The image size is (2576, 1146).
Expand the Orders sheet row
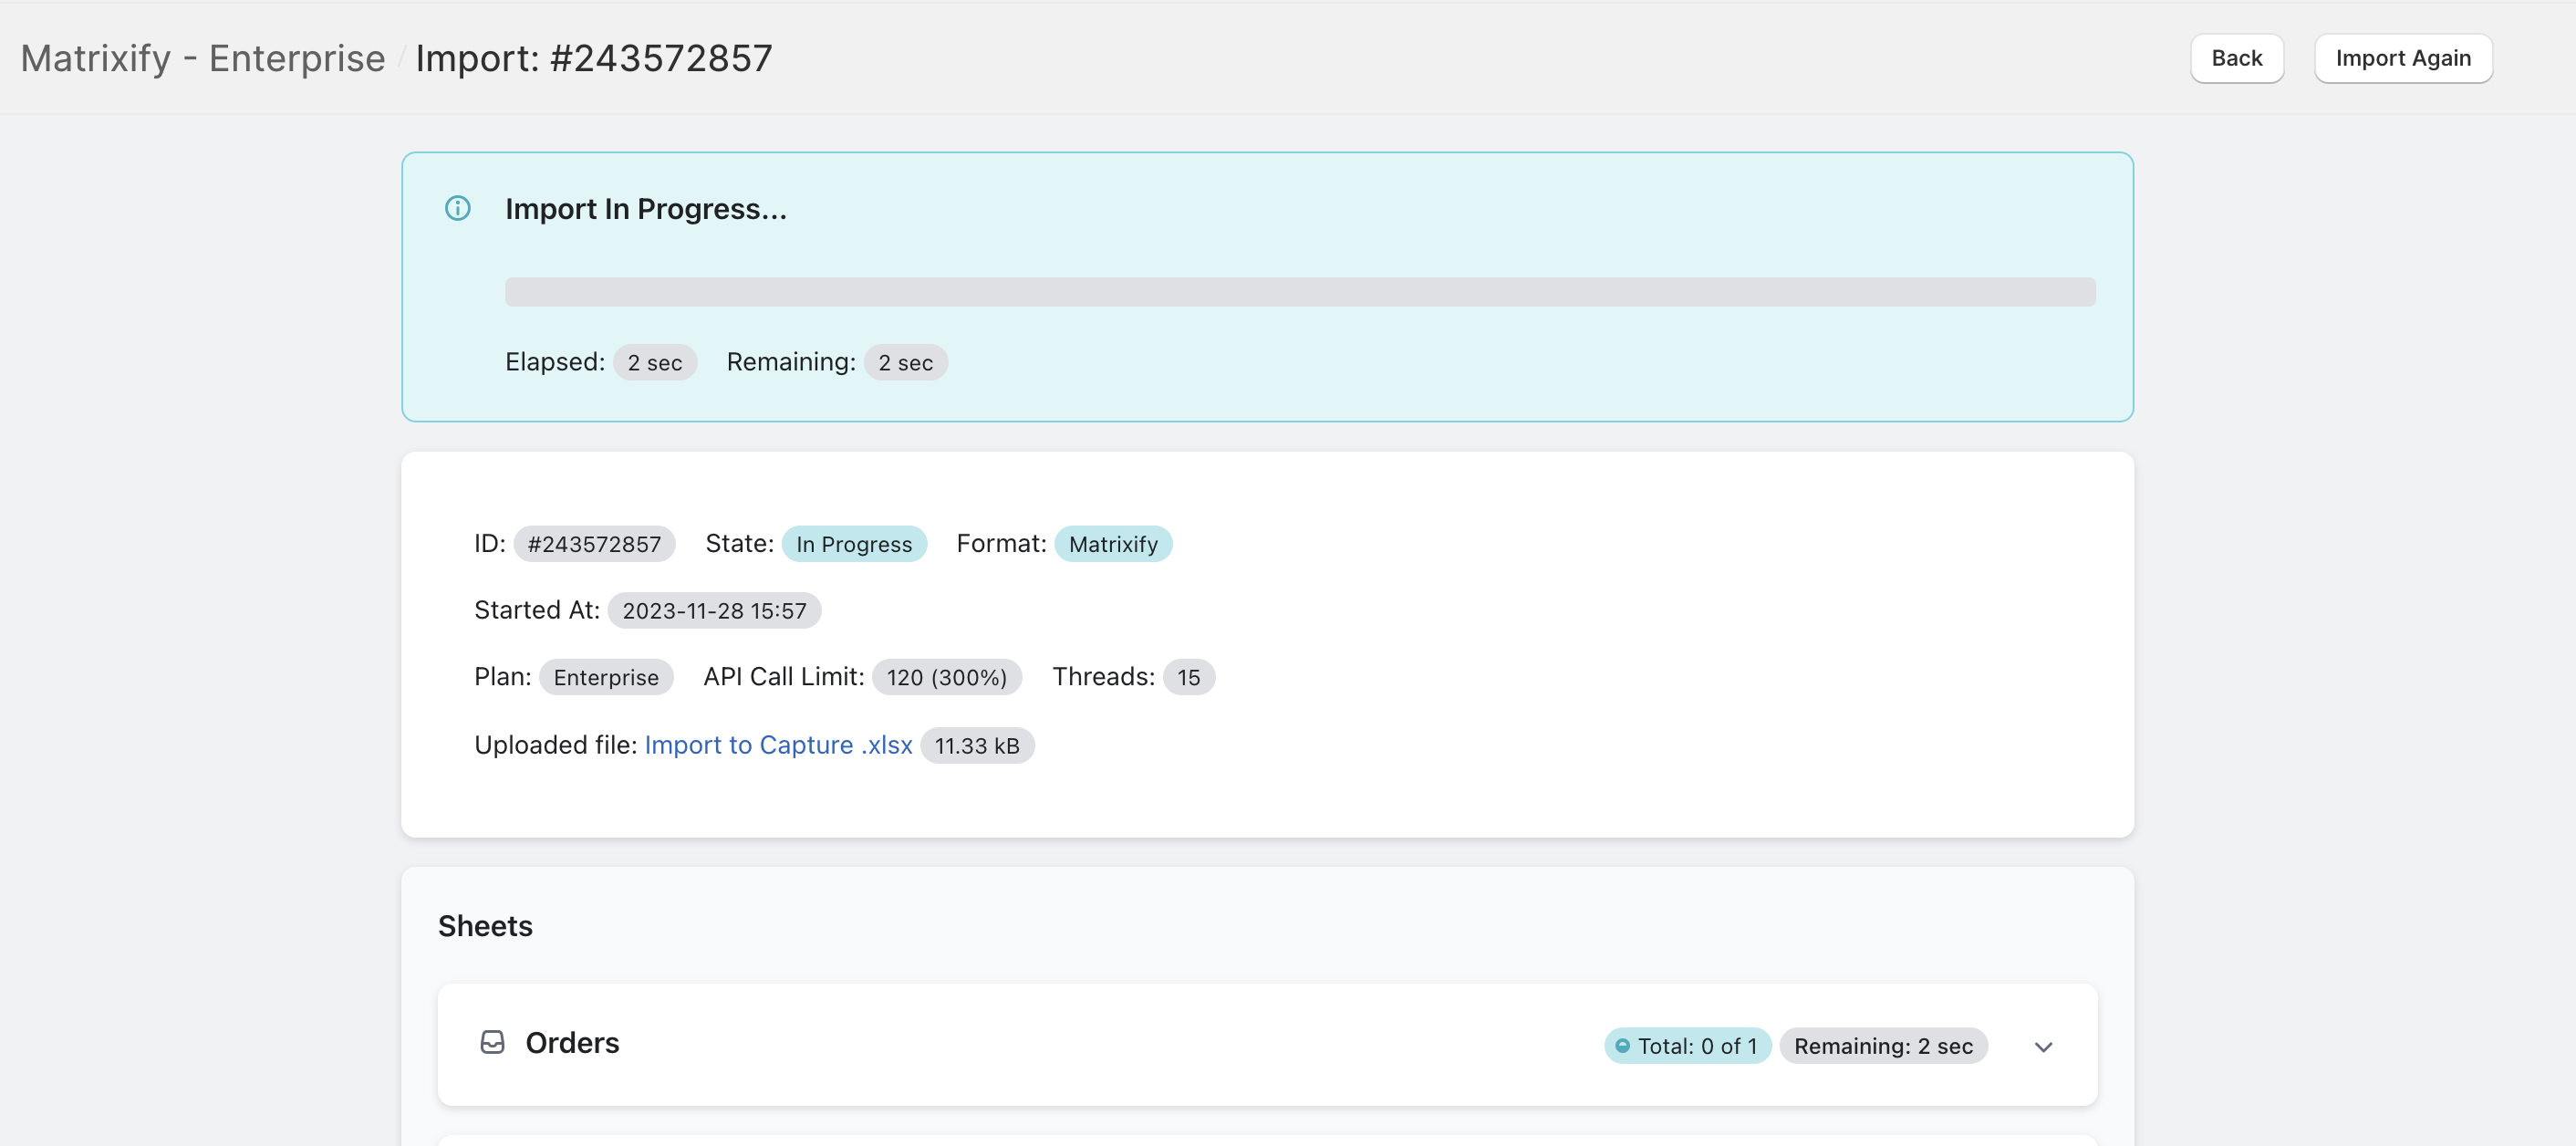pyautogui.click(x=2043, y=1047)
